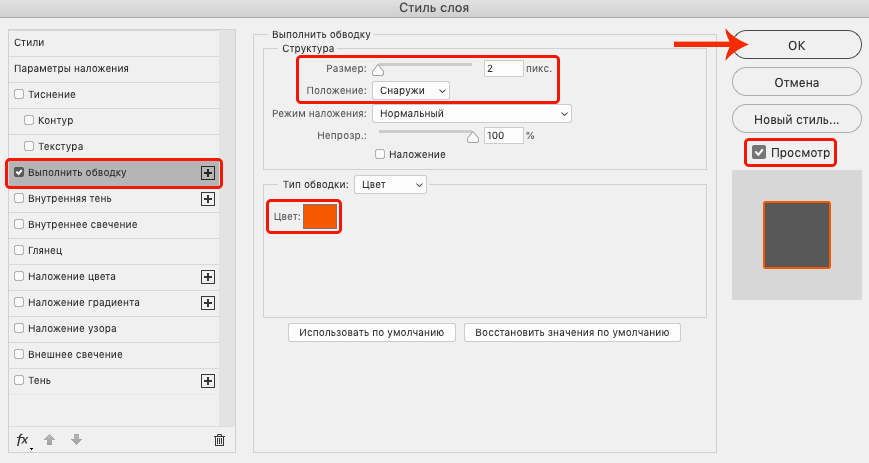Select the Глянец row label
The height and width of the screenshot is (463, 869).
[x=45, y=251]
